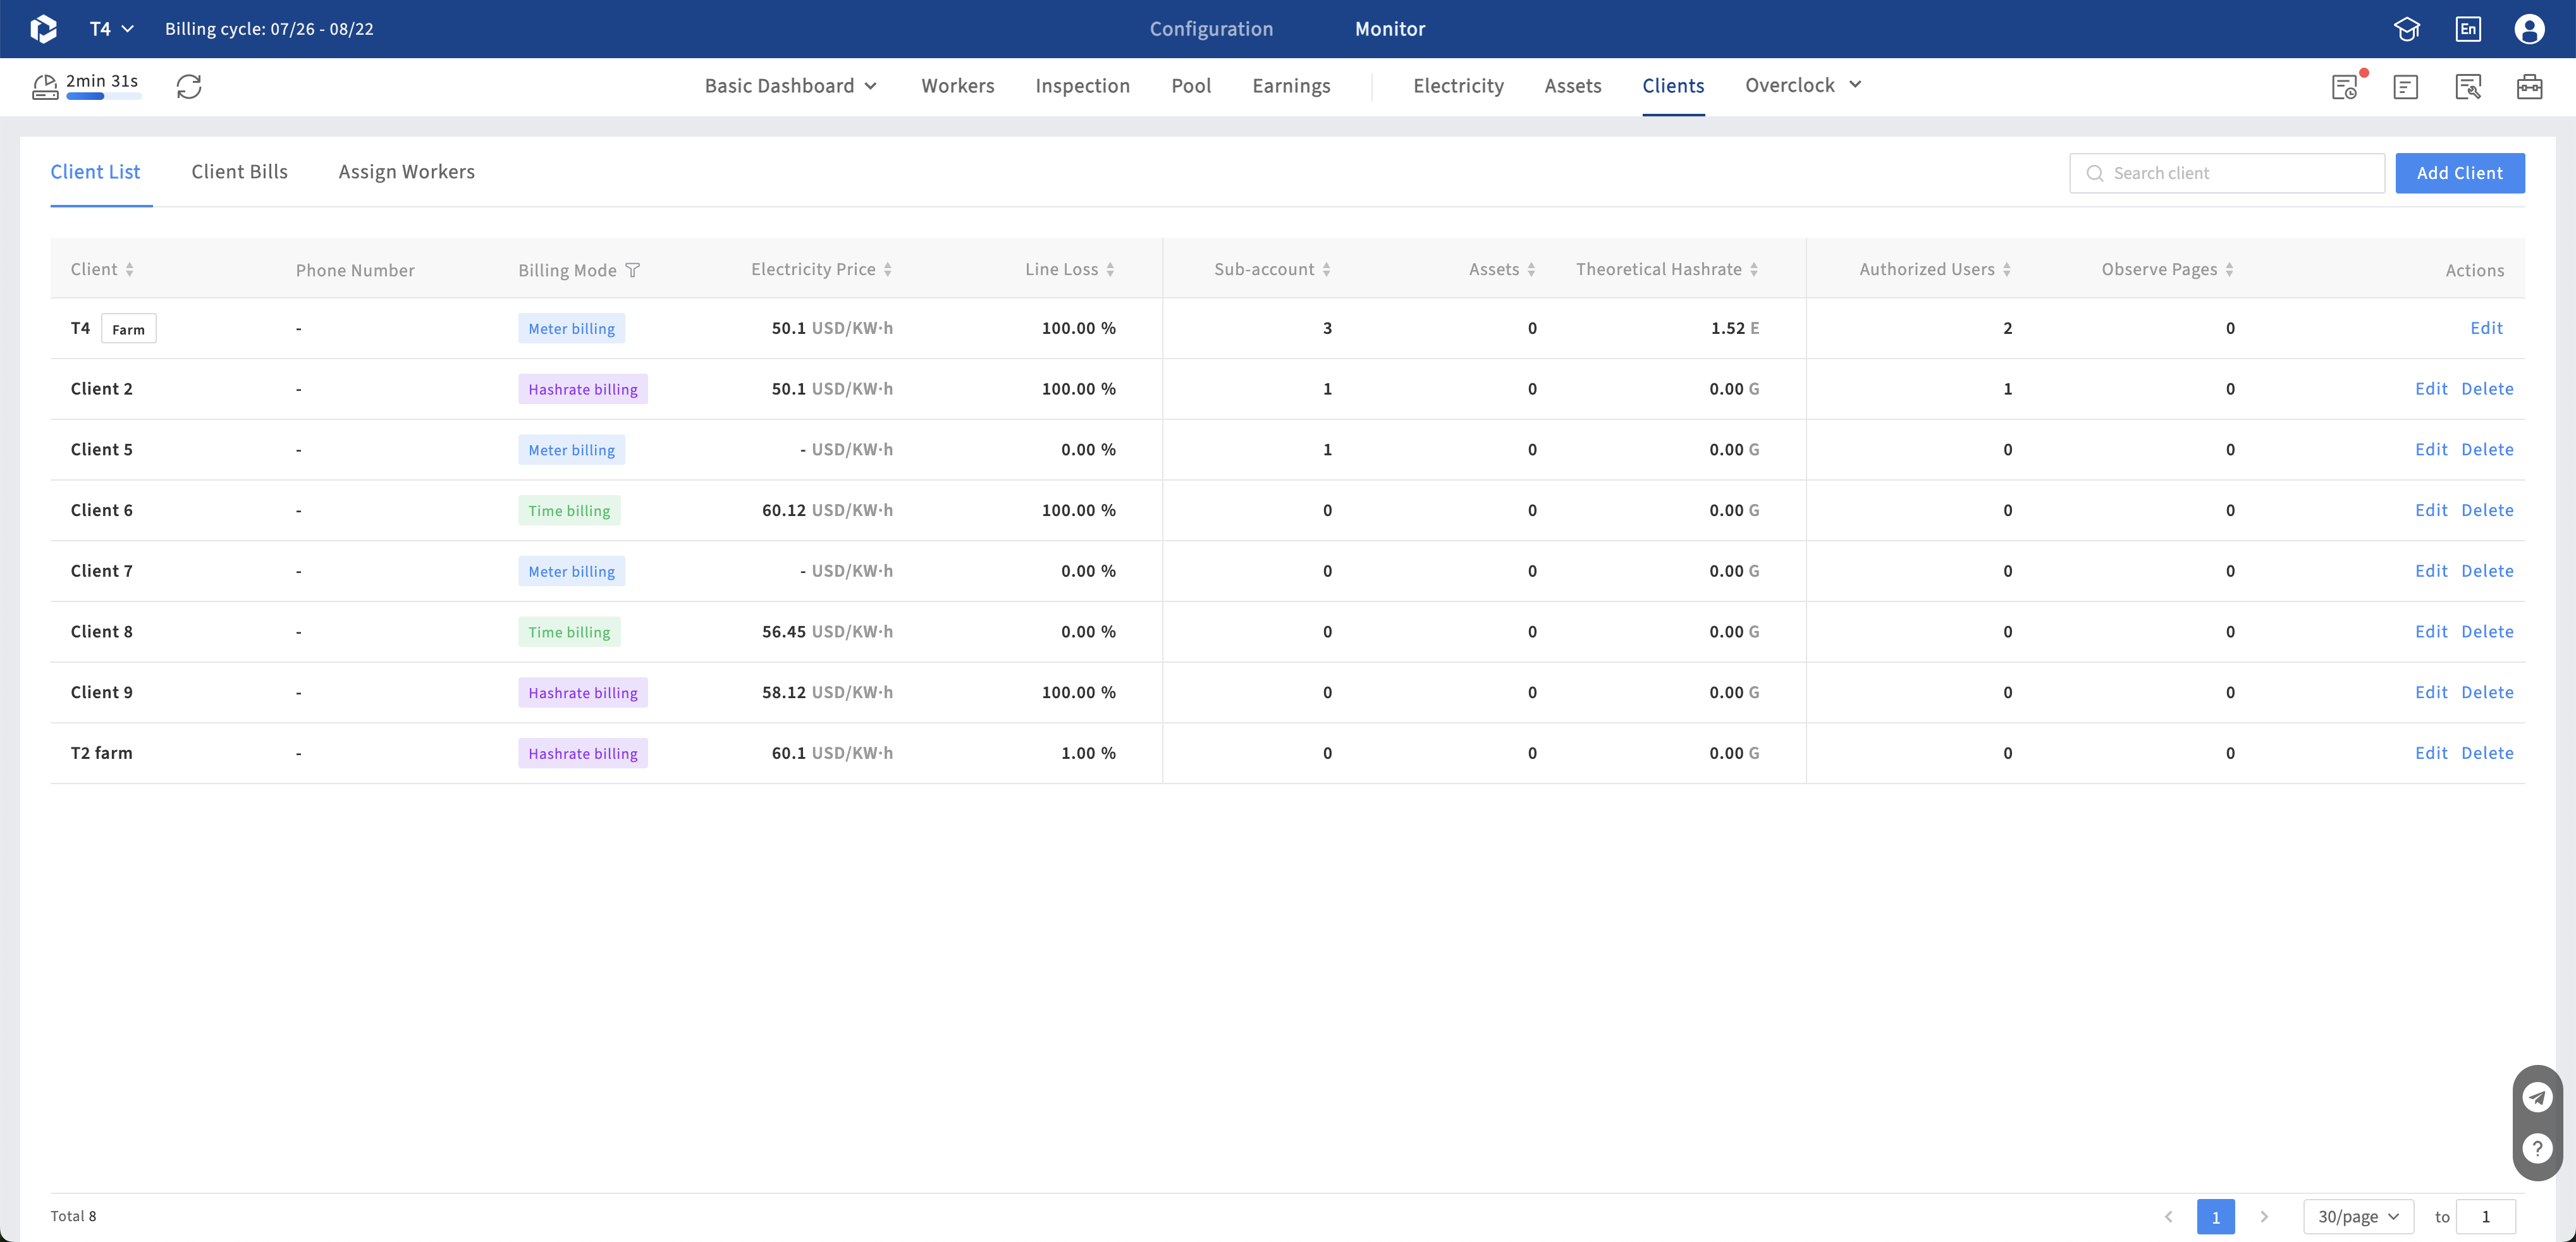2576x1242 pixels.
Task: Open the Electricity page
Action: click(1458, 86)
